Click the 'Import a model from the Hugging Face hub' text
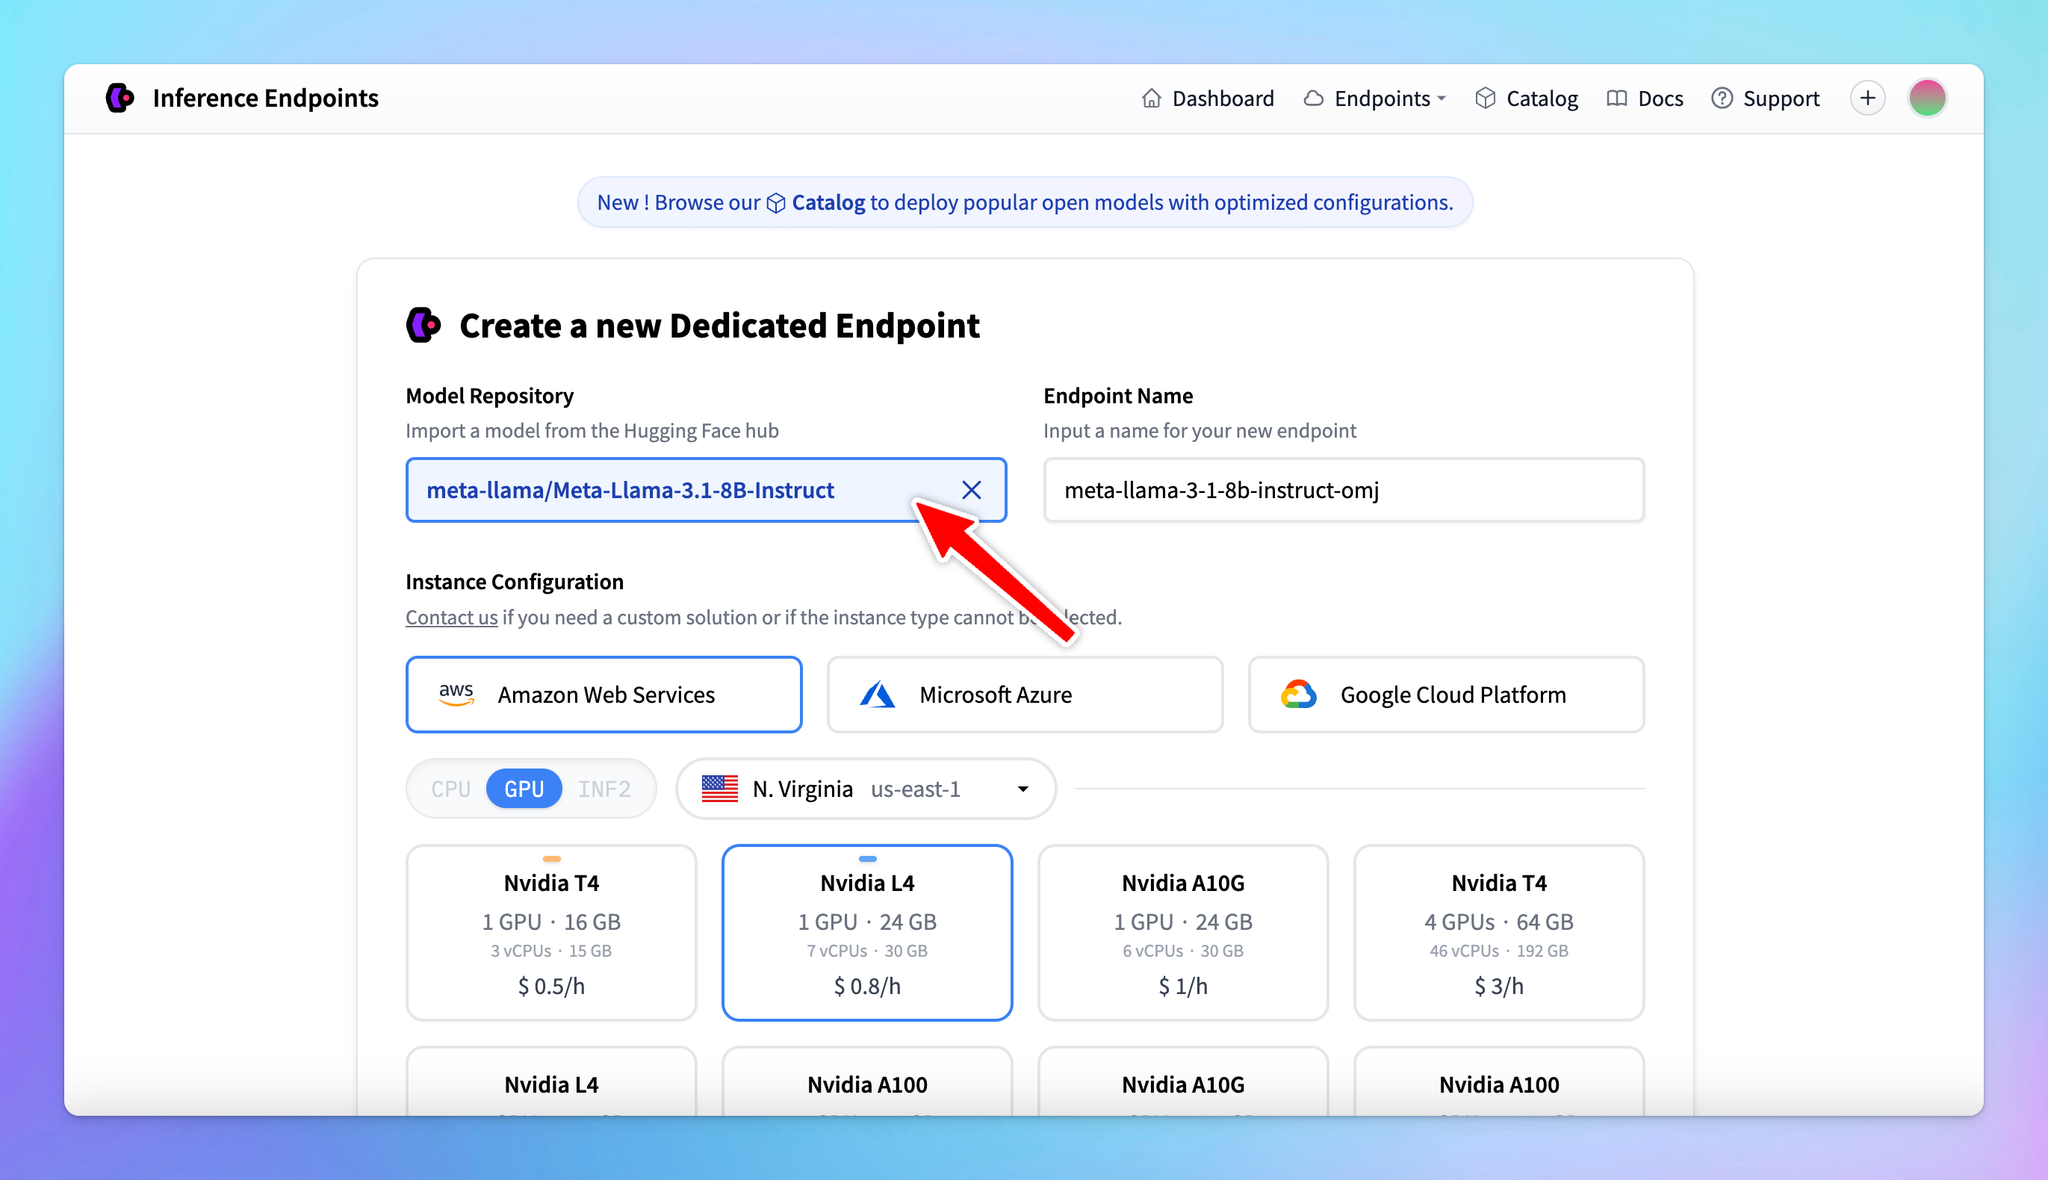This screenshot has width=2048, height=1180. click(592, 431)
